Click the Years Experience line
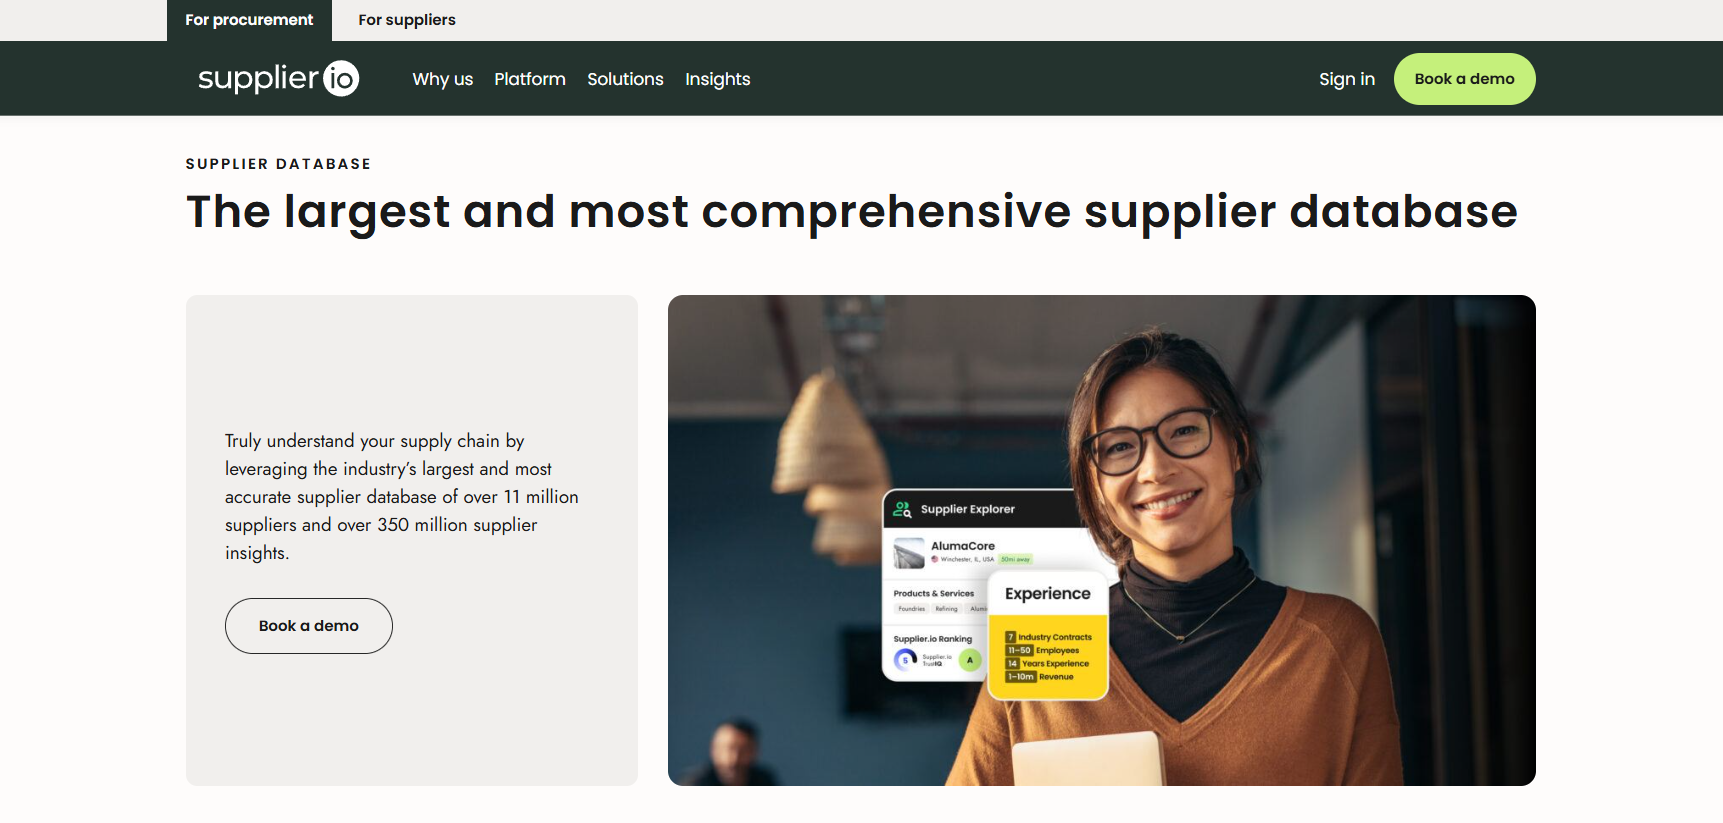 pyautogui.click(x=1048, y=664)
